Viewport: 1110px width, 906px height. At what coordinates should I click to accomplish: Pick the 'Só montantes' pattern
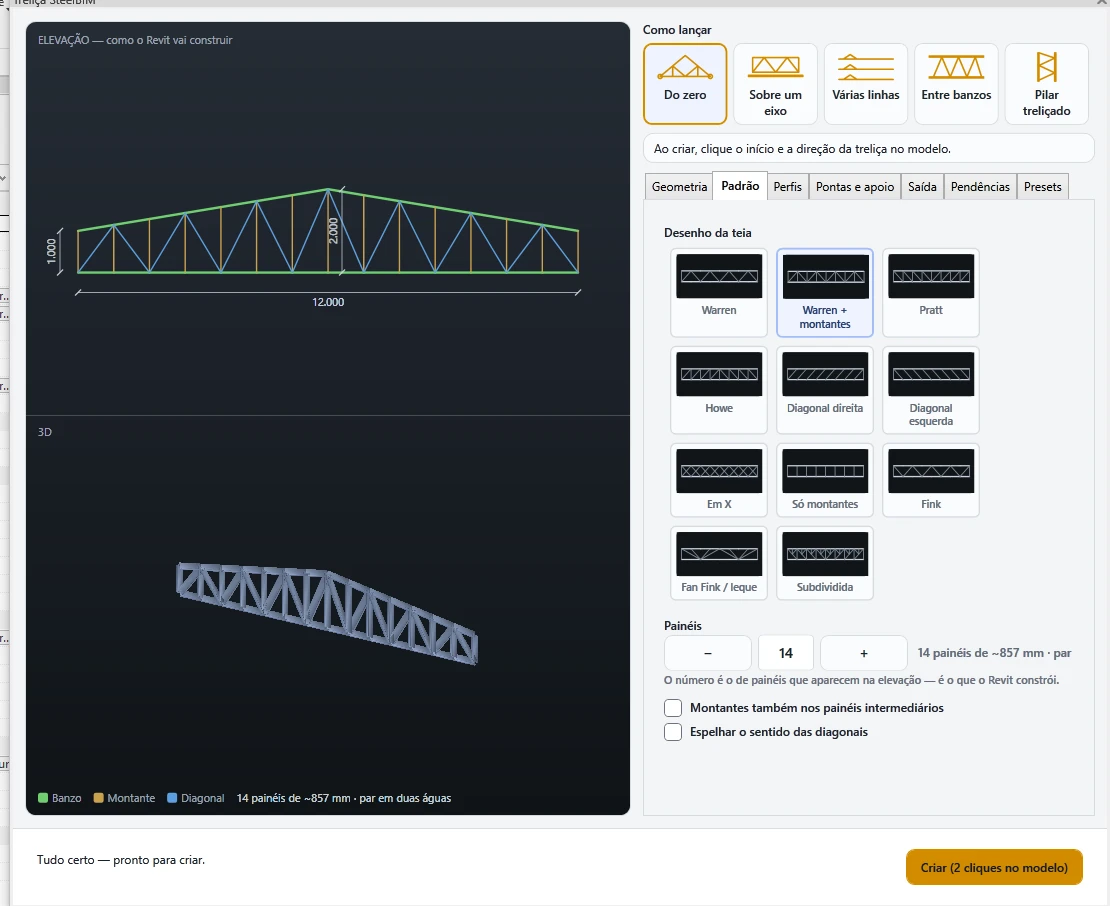(x=825, y=480)
